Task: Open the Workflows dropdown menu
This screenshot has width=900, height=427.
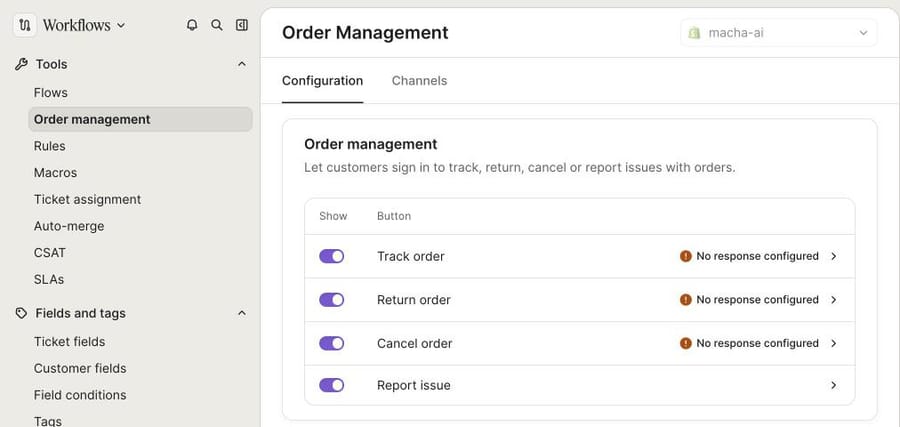Action: [x=84, y=25]
